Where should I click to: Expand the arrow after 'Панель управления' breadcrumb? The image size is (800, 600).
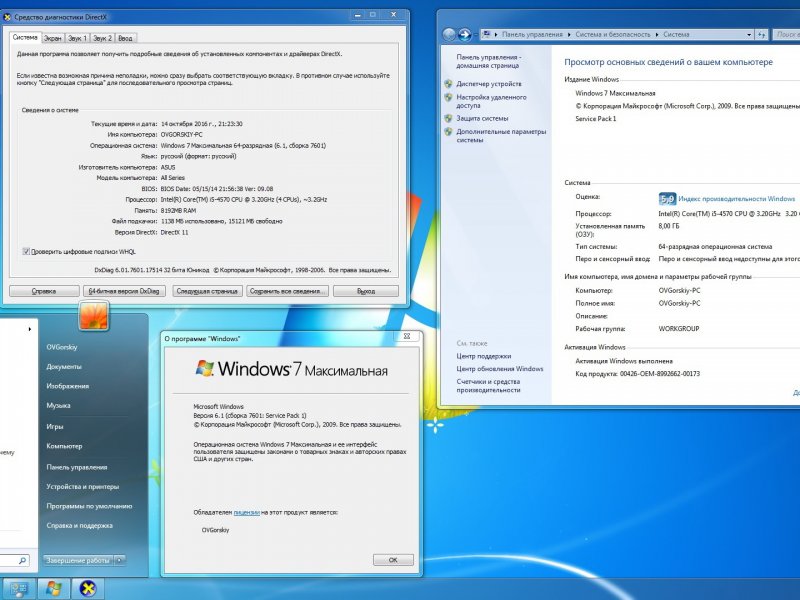569,35
